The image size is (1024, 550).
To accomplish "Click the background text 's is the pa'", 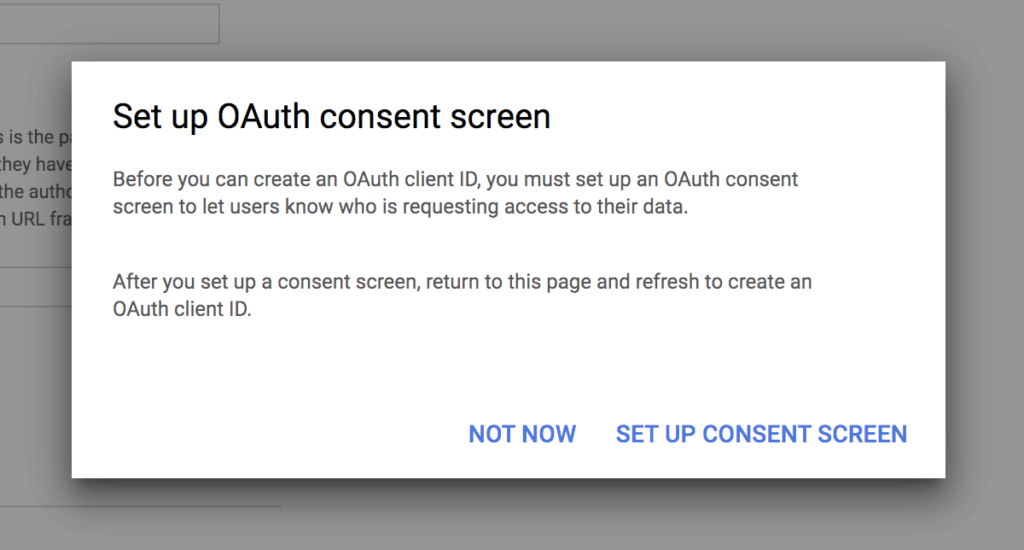I will pyautogui.click(x=35, y=137).
